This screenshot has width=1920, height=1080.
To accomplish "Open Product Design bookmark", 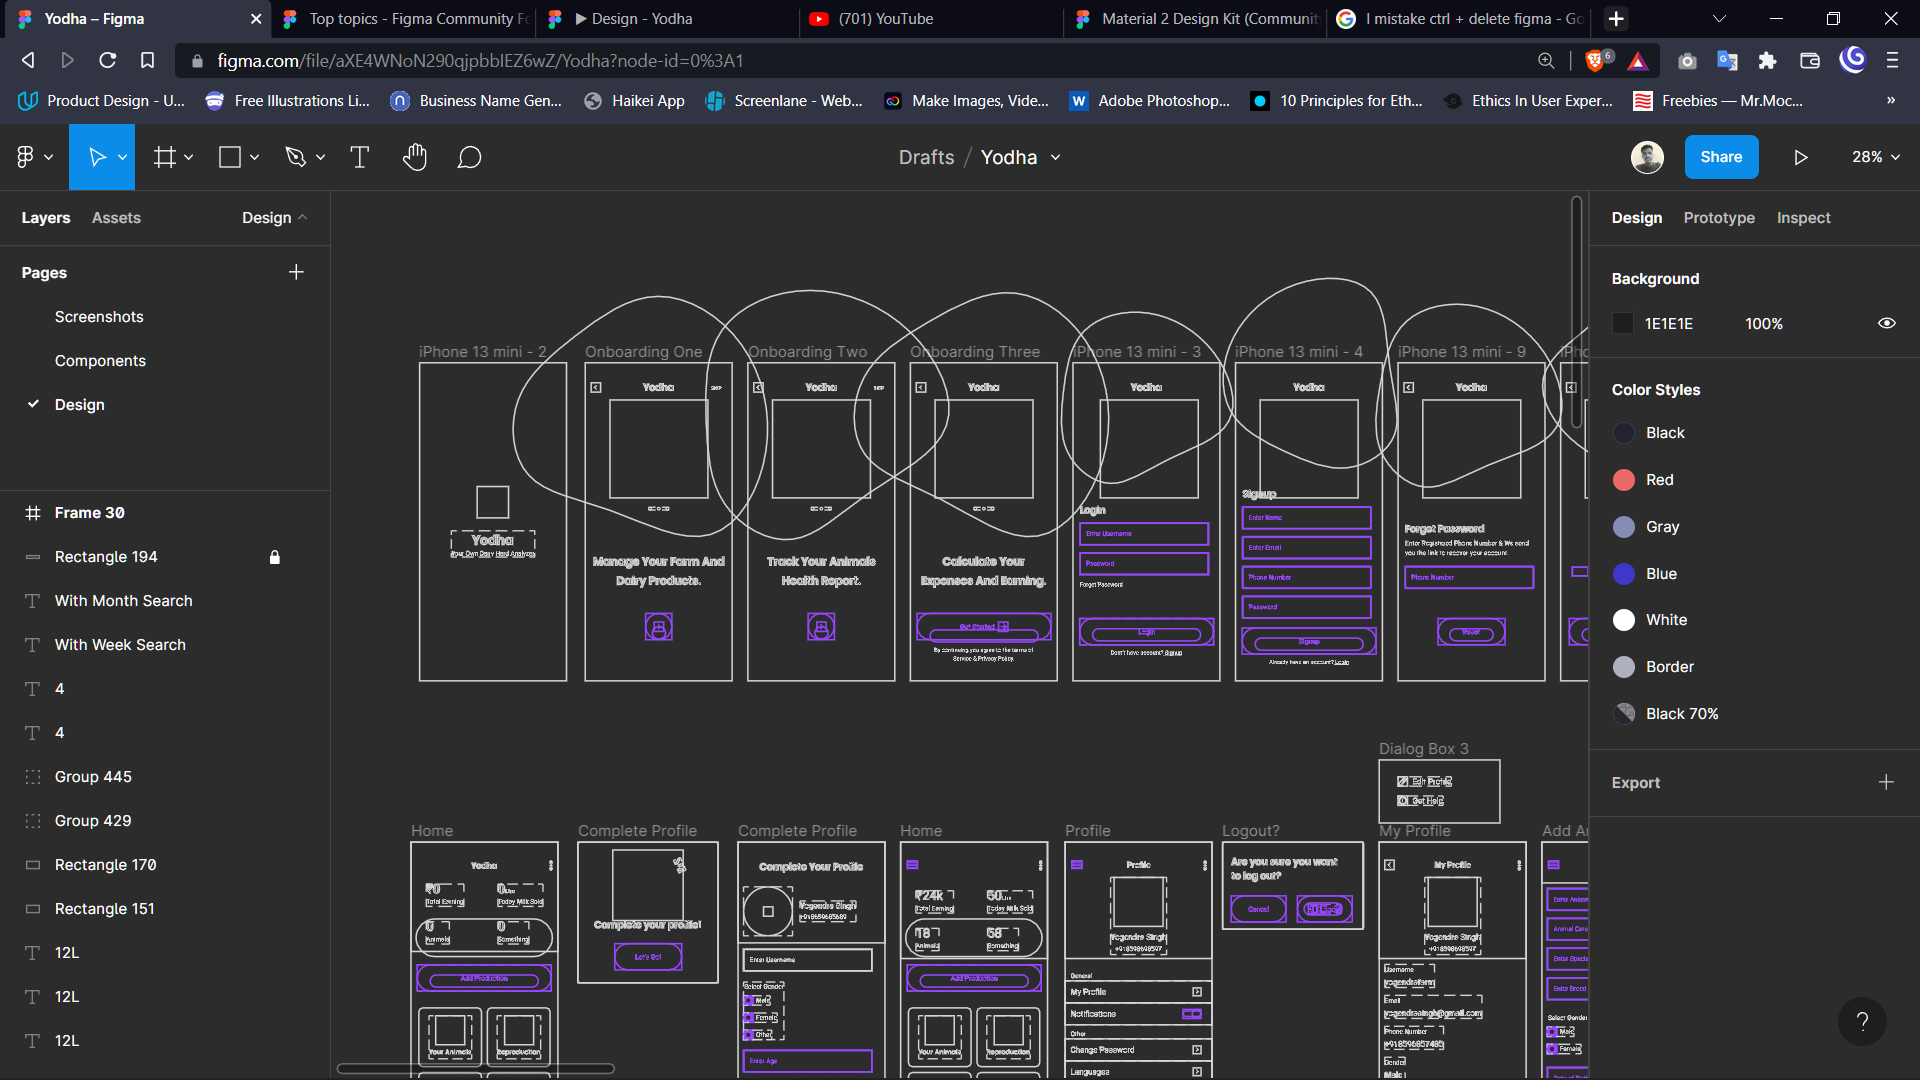I will click(102, 100).
